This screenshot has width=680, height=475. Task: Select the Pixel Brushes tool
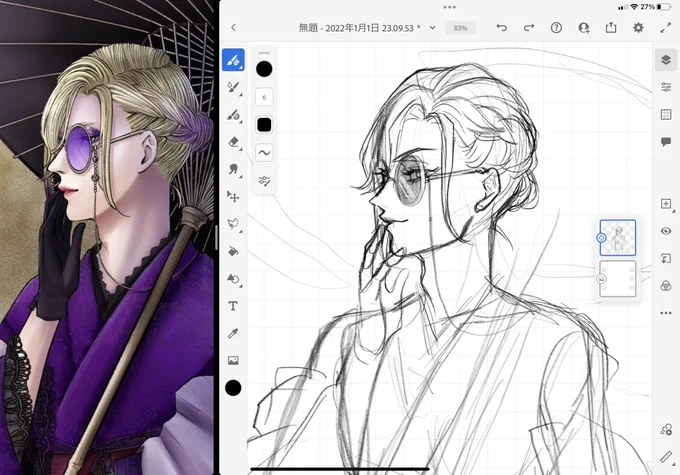click(x=233, y=60)
